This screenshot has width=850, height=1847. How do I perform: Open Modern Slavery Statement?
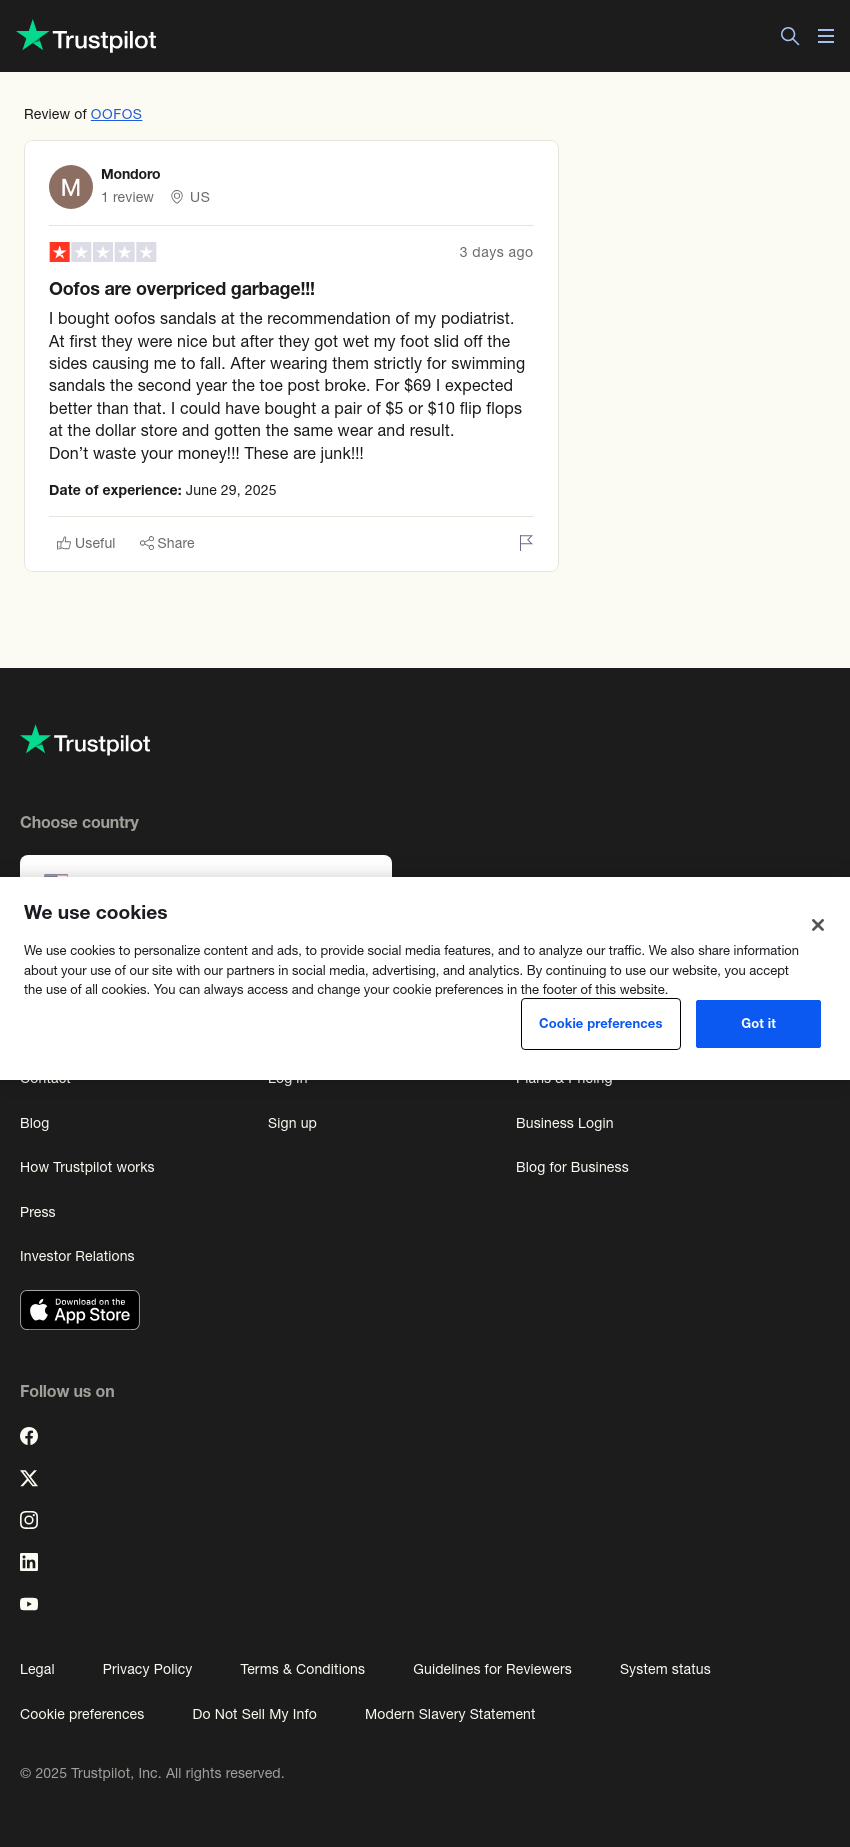pos(450,1714)
